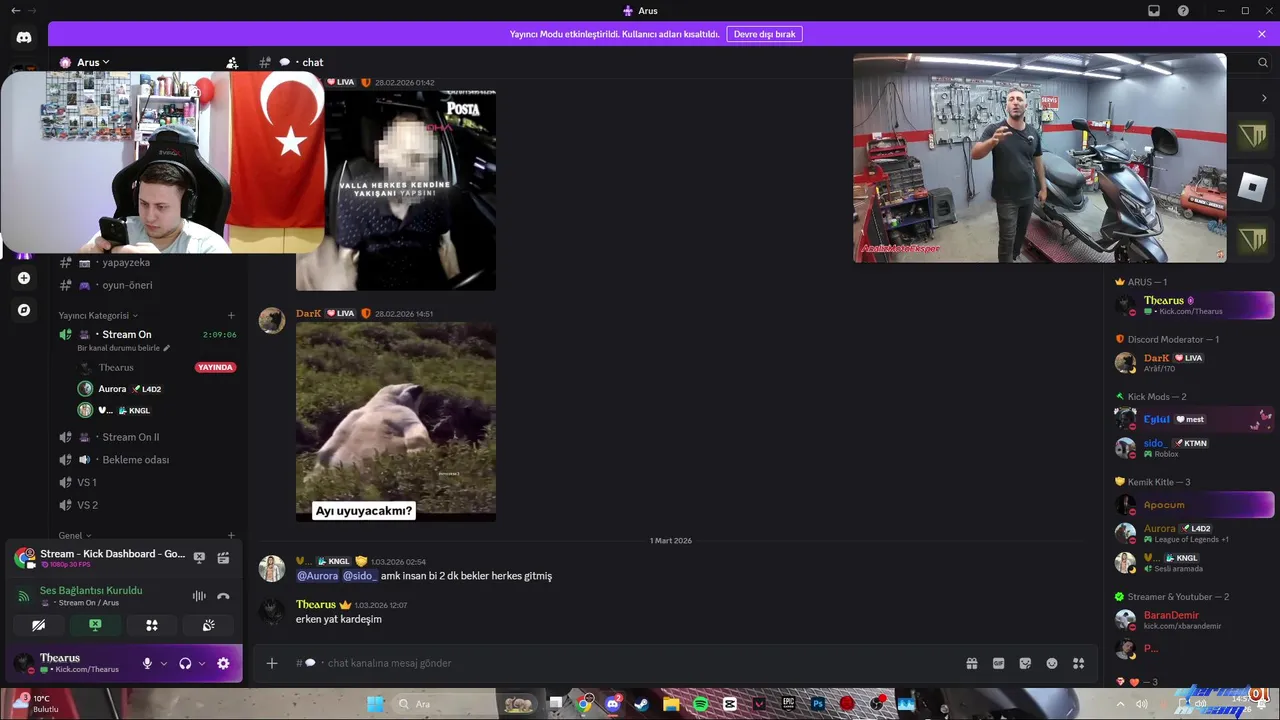Image resolution: width=1280 pixels, height=720 pixels.
Task: Open the clips clapperboard icon
Action: [223, 558]
